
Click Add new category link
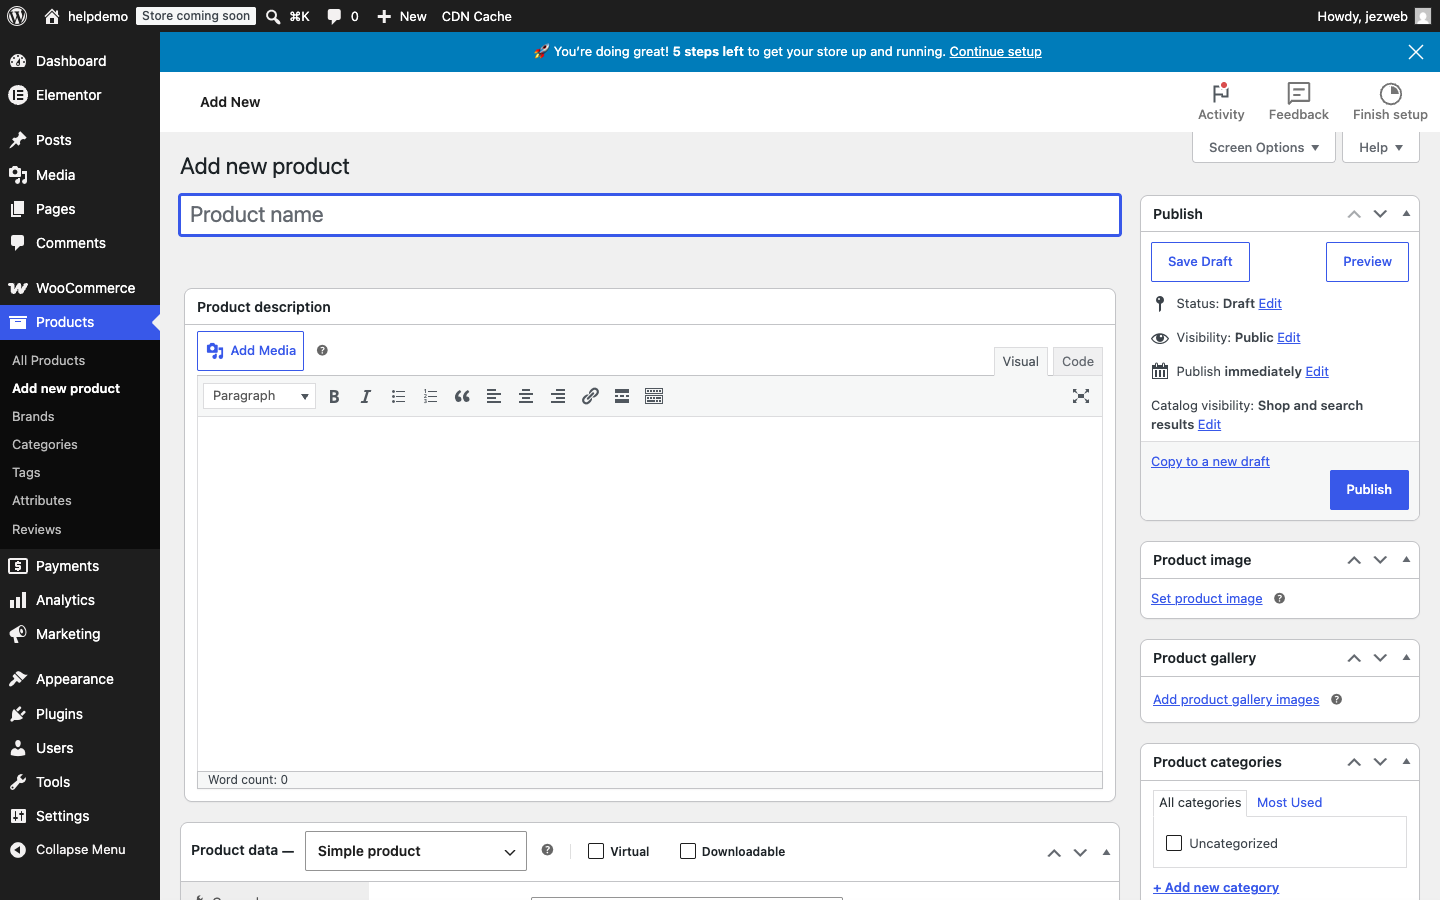(1216, 888)
